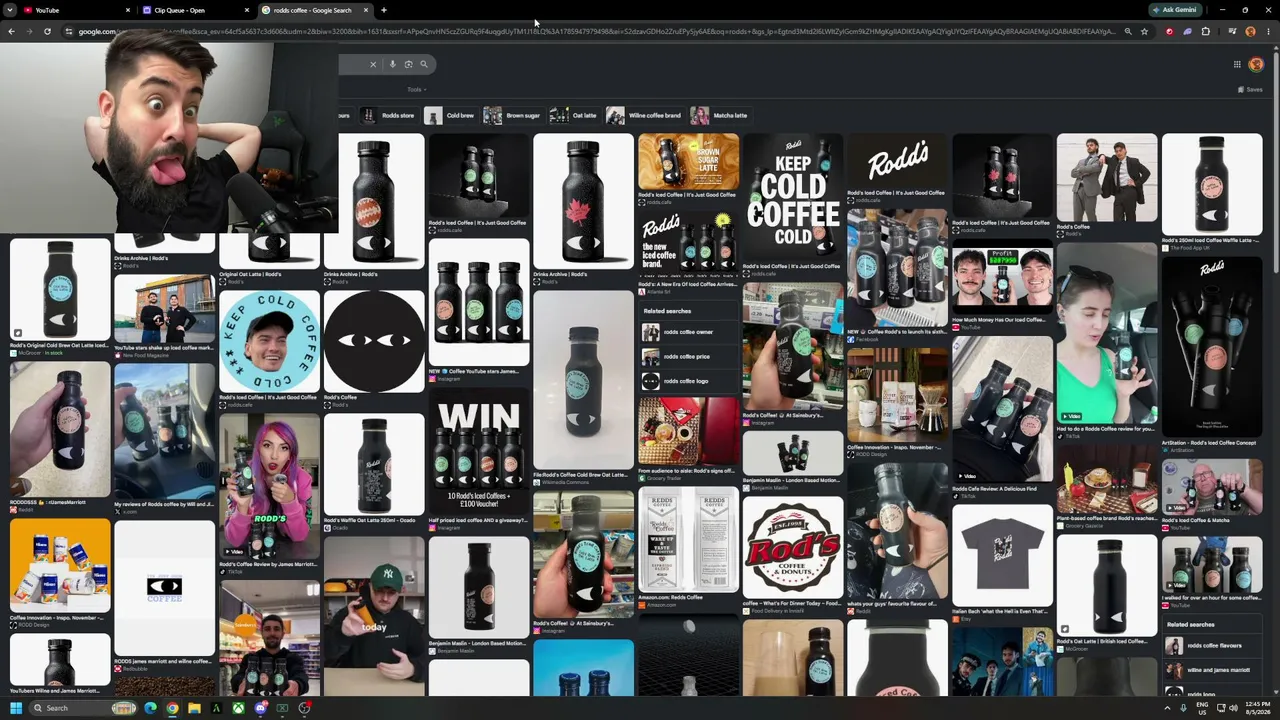Open the Rod's Coffee & Donuts logo image
The height and width of the screenshot is (720, 1280).
coord(792,546)
